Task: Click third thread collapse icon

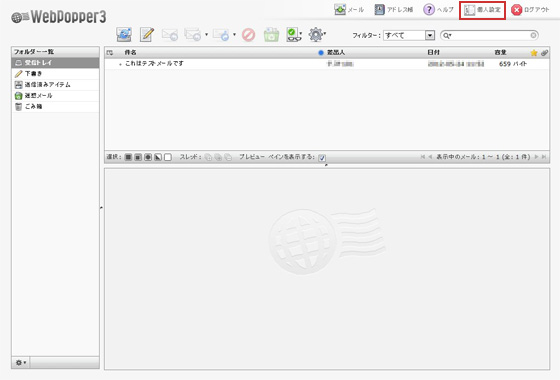Action: click(228, 157)
